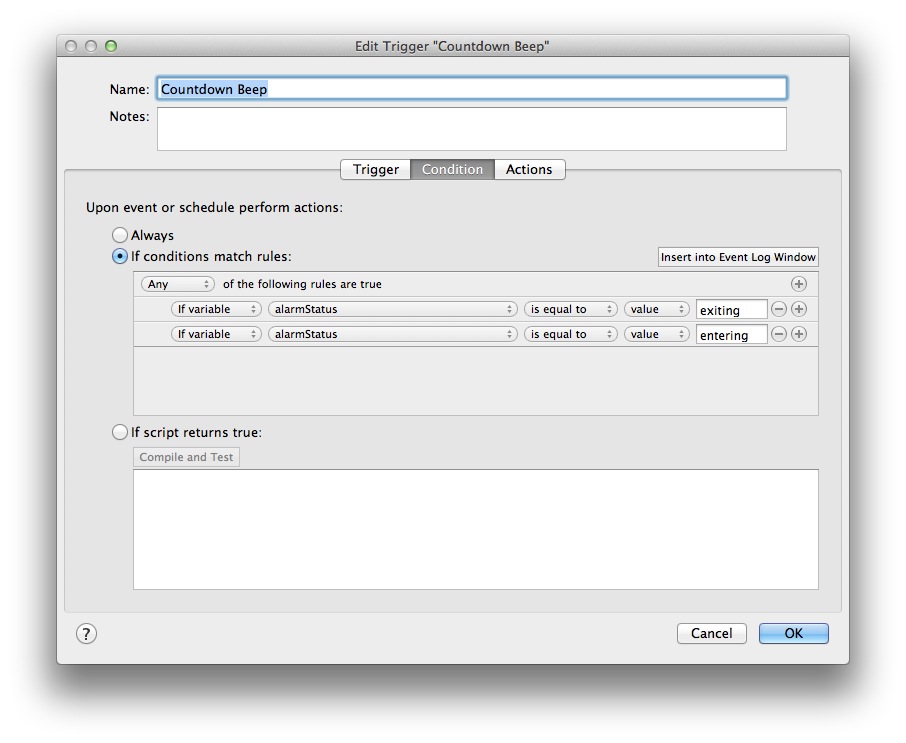Remove the 'exiting' rule with minus icon
The image size is (906, 743).
pyautogui.click(x=779, y=309)
